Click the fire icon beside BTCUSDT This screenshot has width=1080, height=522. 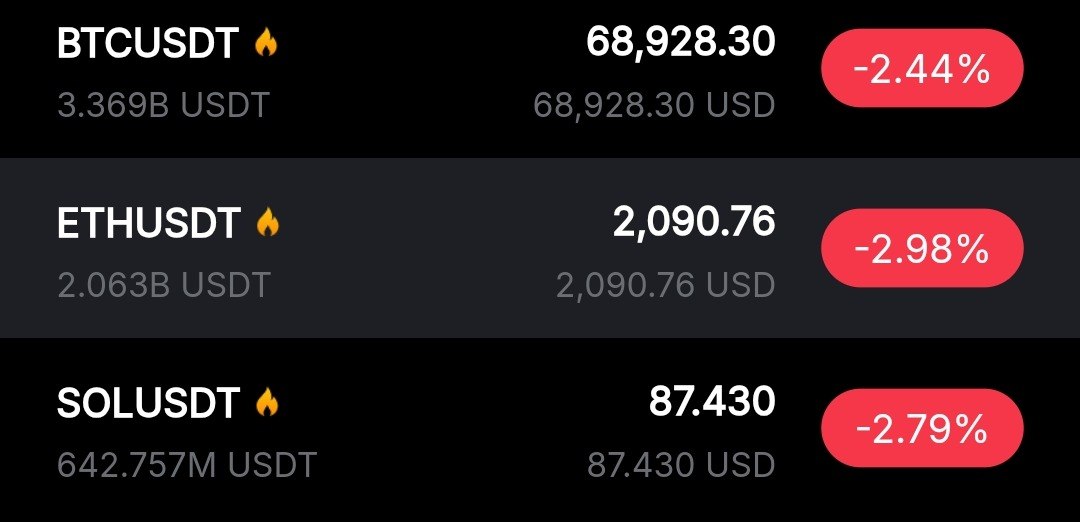[x=265, y=43]
